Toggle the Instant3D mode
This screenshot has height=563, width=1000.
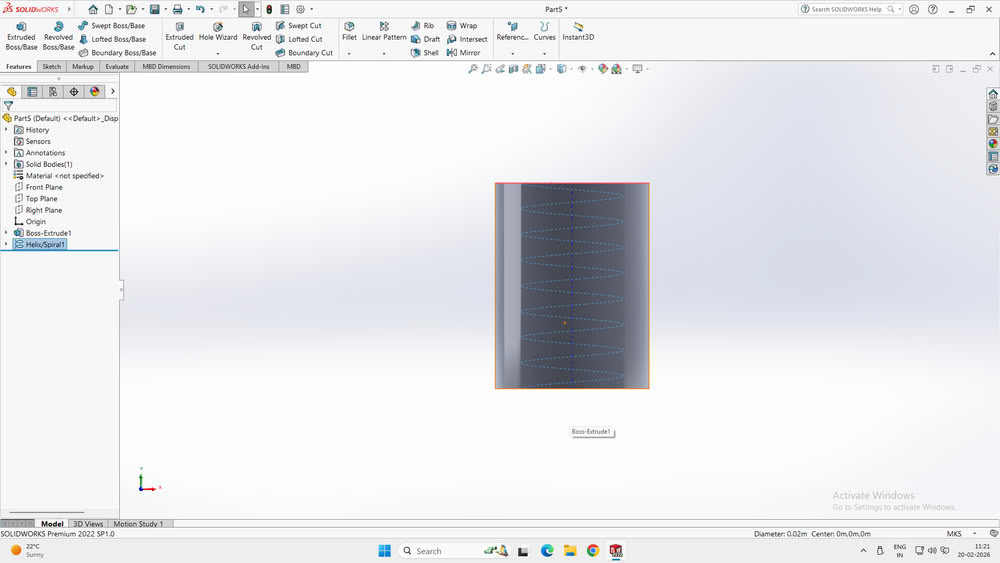(x=578, y=32)
